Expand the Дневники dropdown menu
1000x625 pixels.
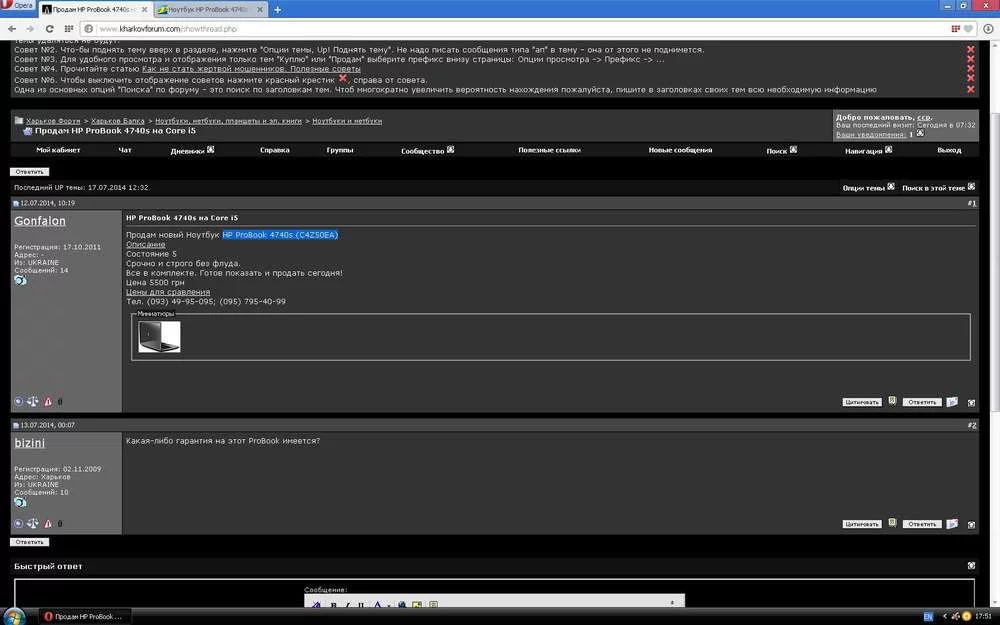pos(210,150)
